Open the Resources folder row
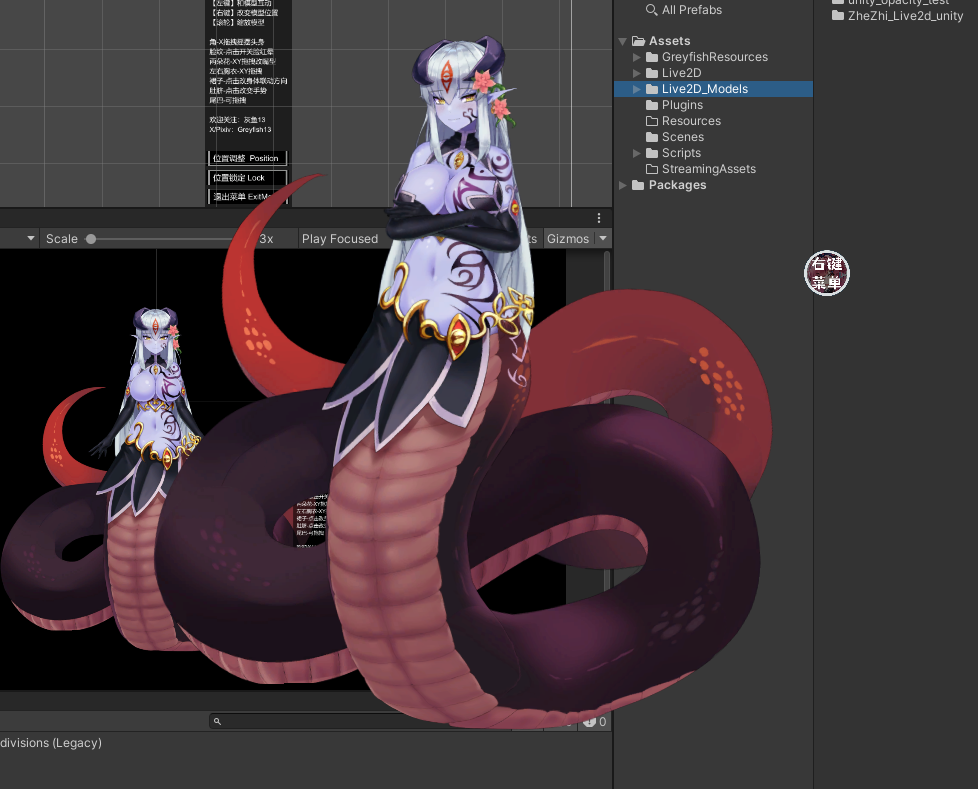The image size is (978, 789). click(x=713, y=121)
